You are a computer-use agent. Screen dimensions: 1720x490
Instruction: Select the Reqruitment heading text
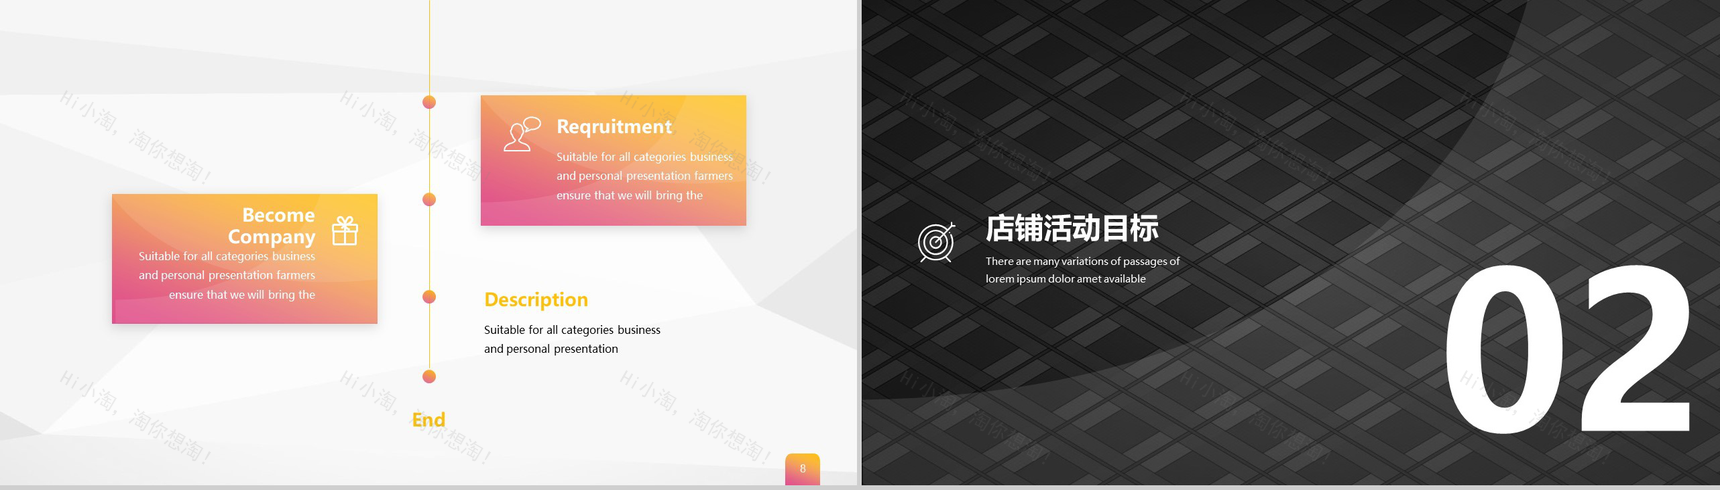(x=614, y=127)
